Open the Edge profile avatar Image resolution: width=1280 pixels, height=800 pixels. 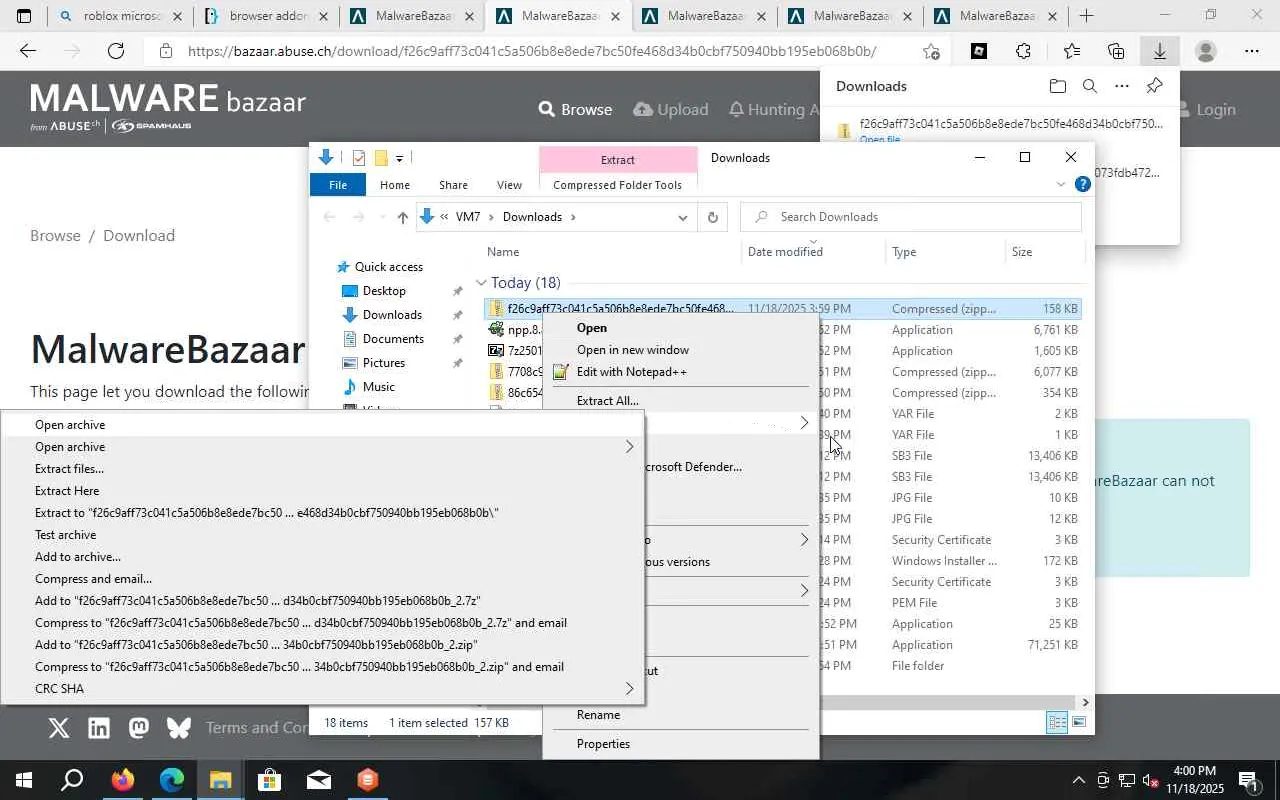(x=1206, y=51)
